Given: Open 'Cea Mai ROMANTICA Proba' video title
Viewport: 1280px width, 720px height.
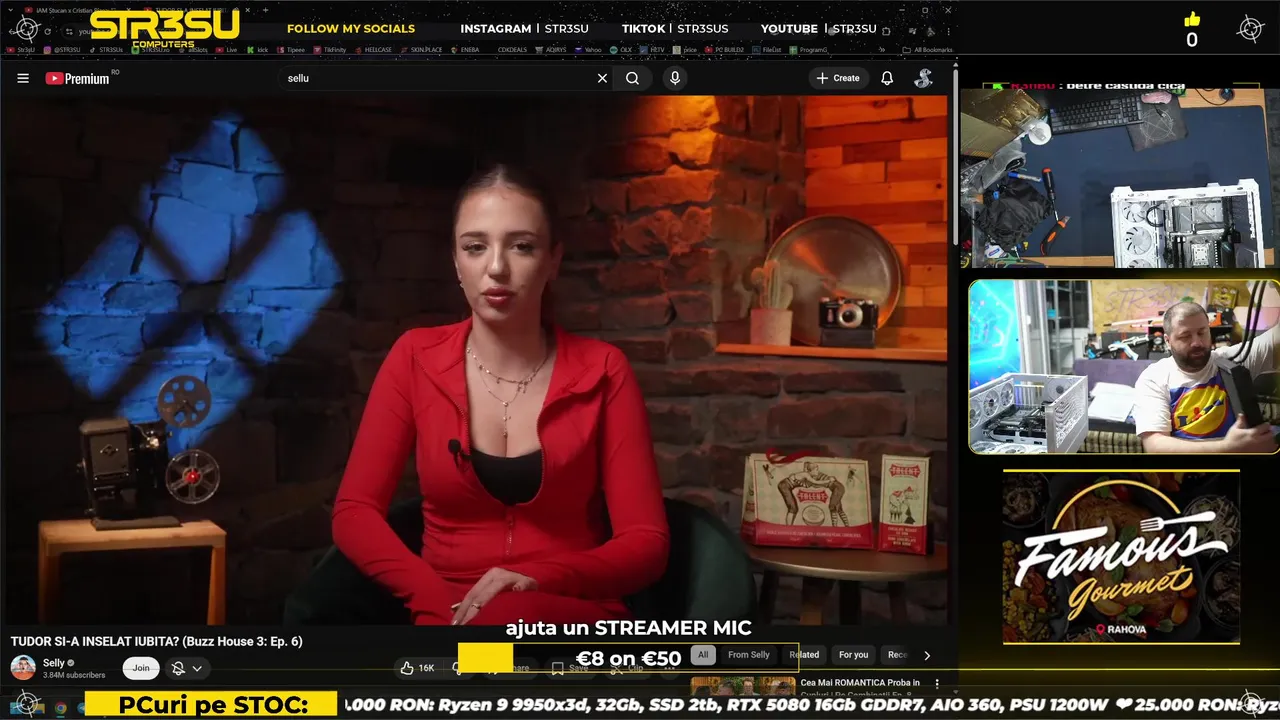Looking at the screenshot, I should coord(860,683).
